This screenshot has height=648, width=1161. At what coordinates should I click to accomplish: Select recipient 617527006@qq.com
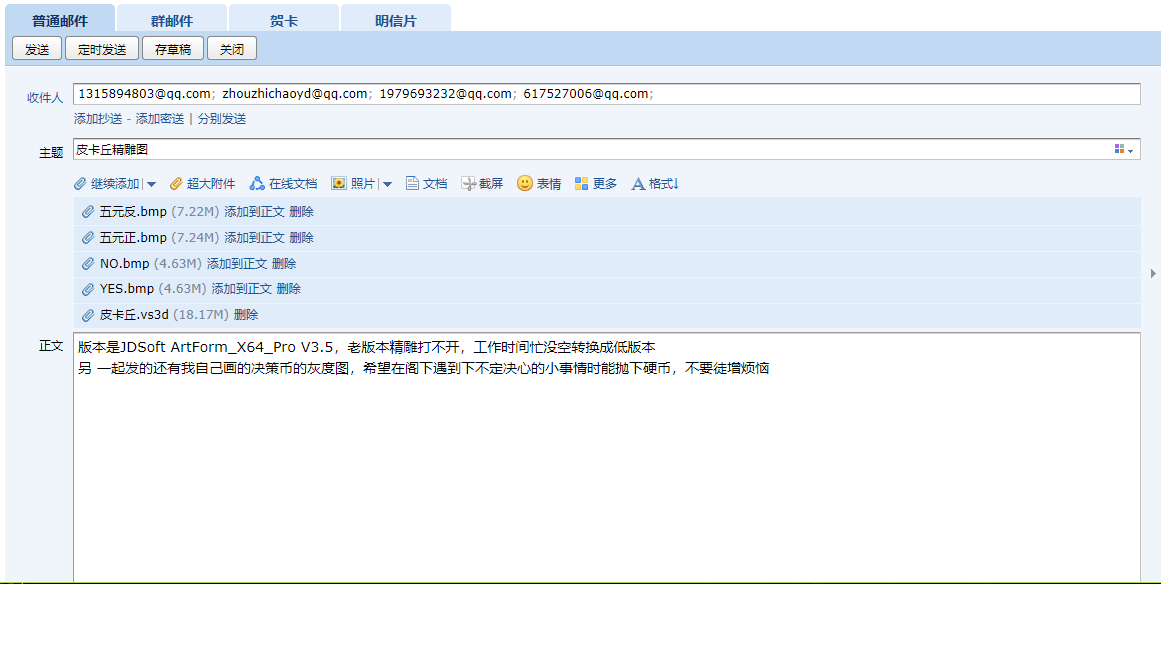click(586, 94)
